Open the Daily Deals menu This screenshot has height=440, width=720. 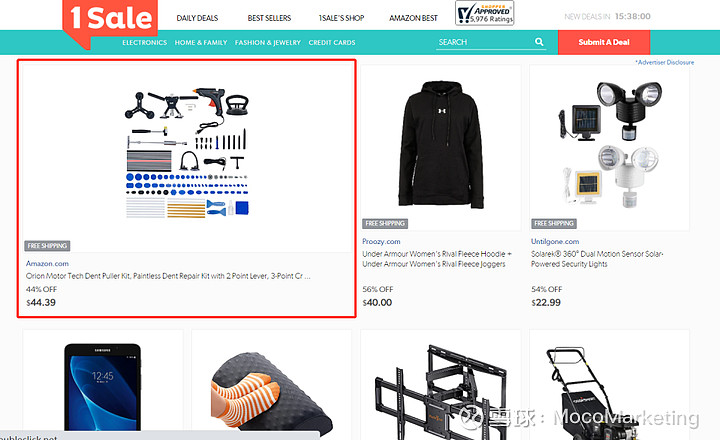pyautogui.click(x=197, y=18)
